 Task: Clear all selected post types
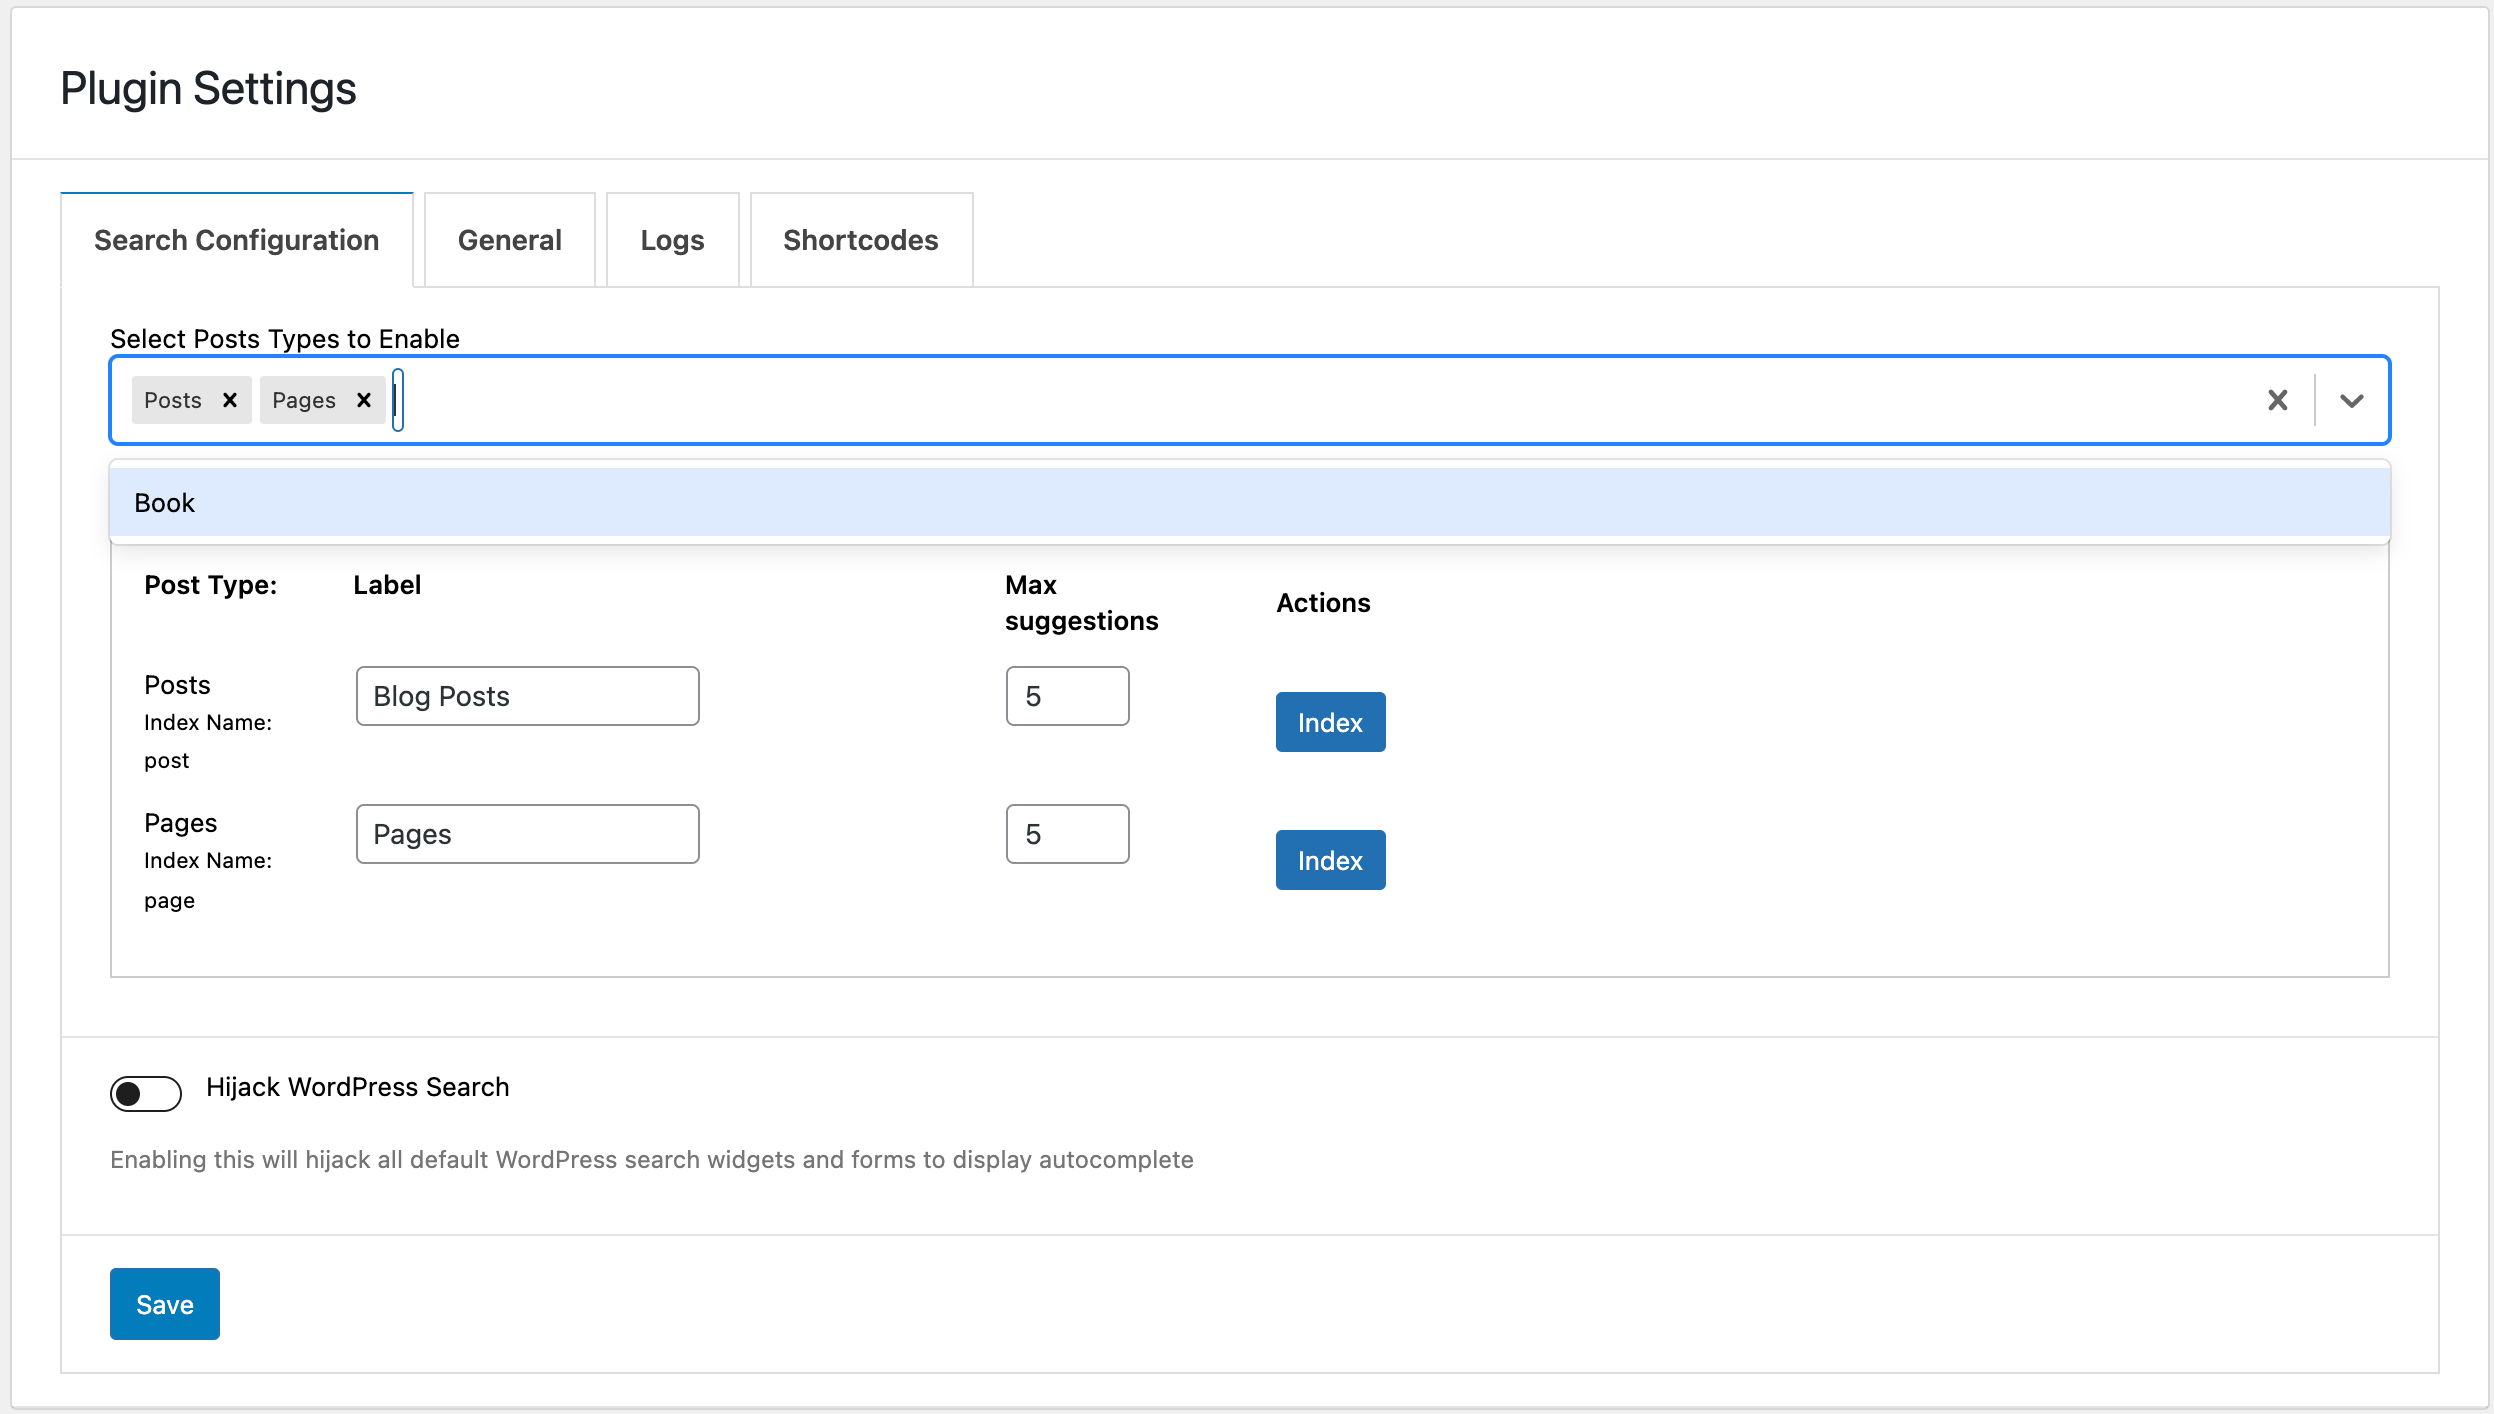pos(2278,400)
